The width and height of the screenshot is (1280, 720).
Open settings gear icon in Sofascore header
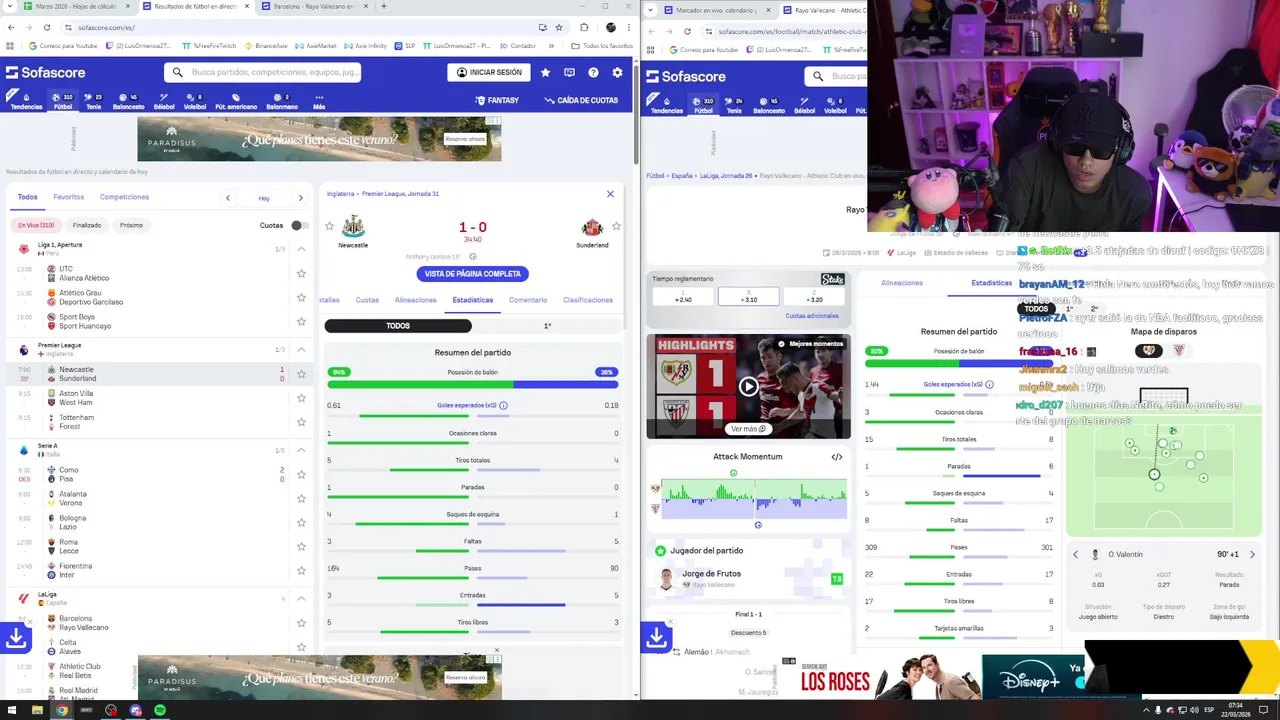617,72
